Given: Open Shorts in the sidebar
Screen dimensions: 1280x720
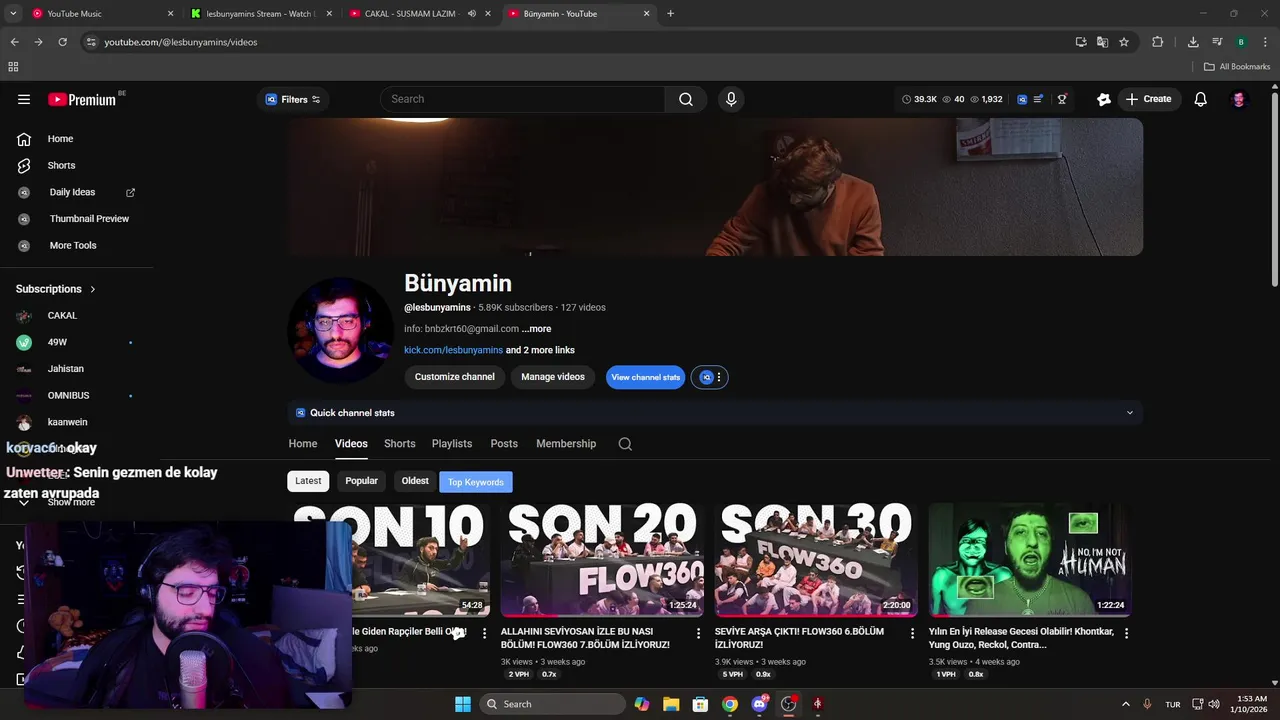Looking at the screenshot, I should [61, 165].
